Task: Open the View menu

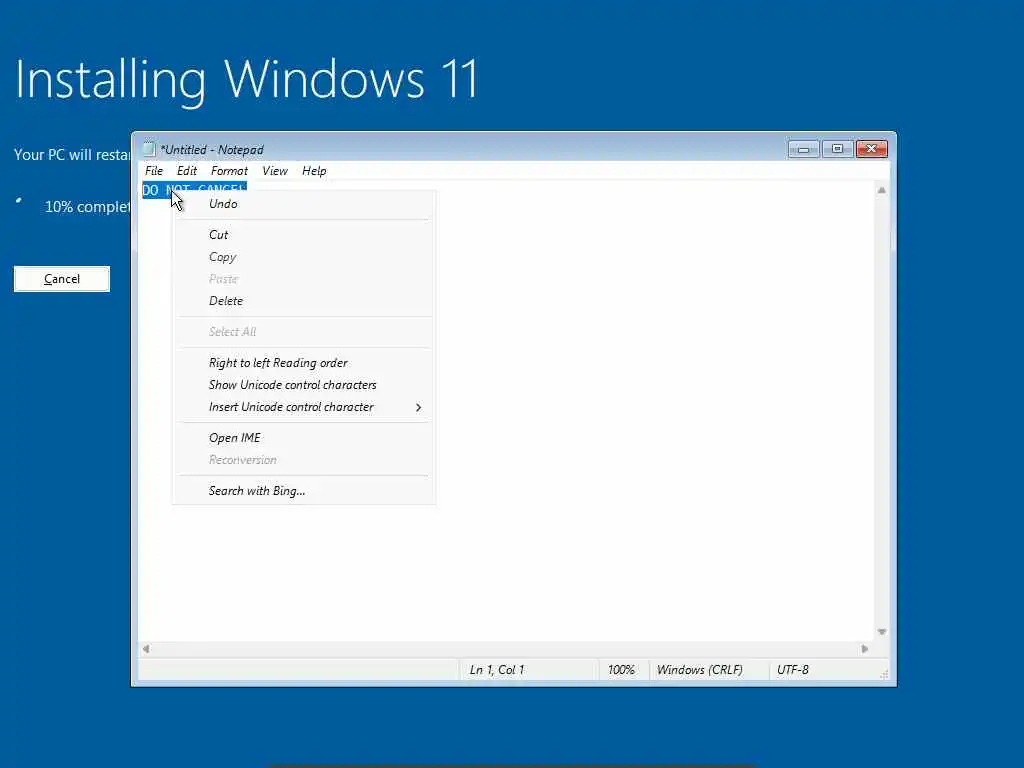Action: pyautogui.click(x=275, y=171)
